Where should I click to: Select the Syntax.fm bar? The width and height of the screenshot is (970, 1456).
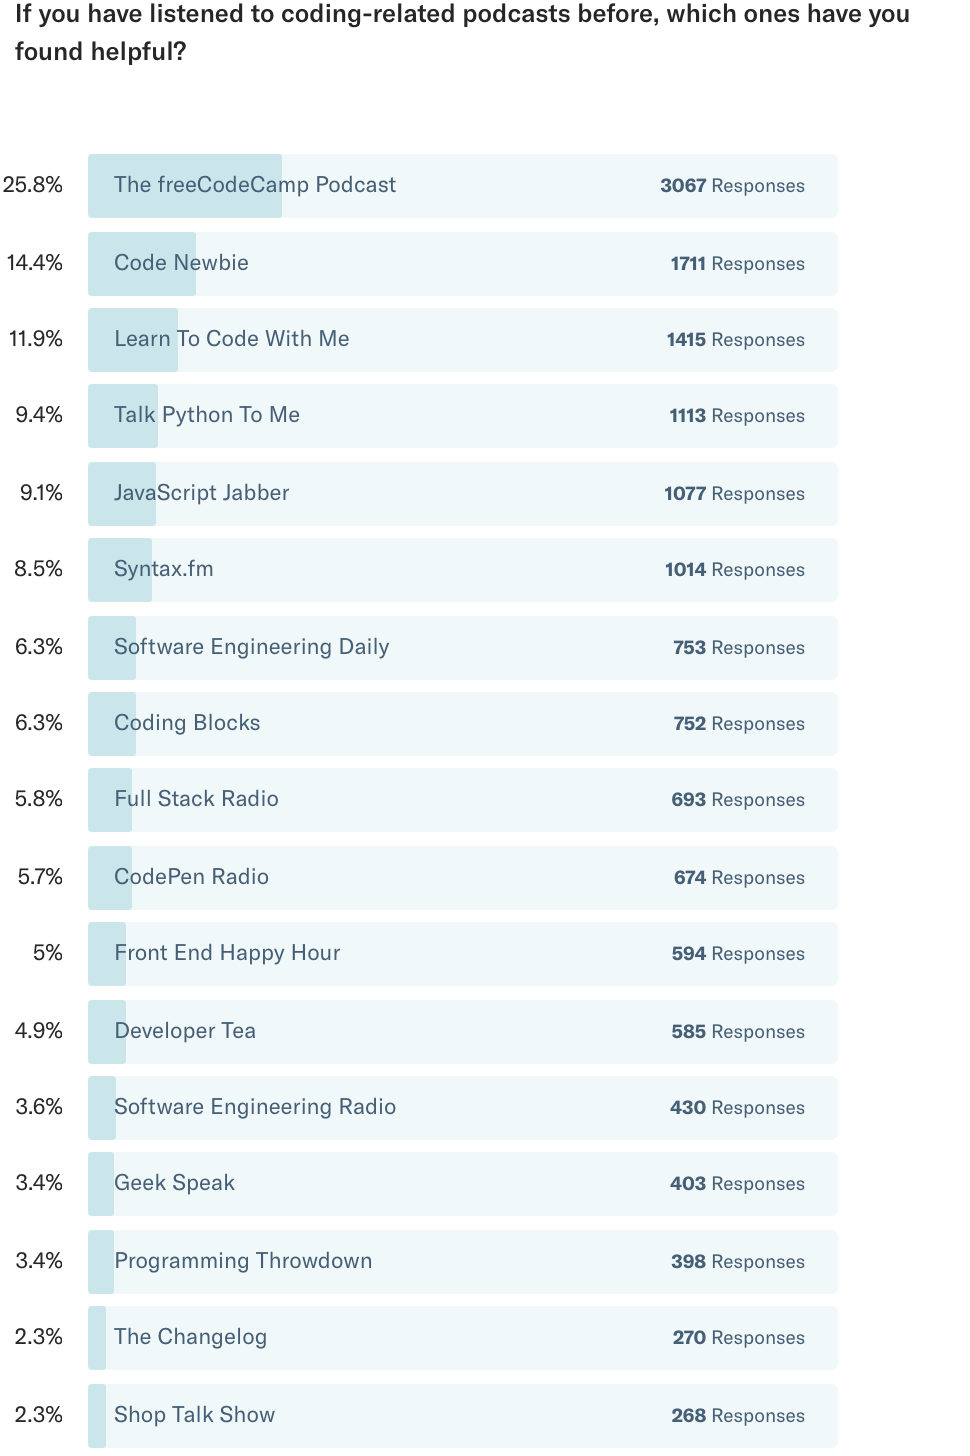coord(463,570)
